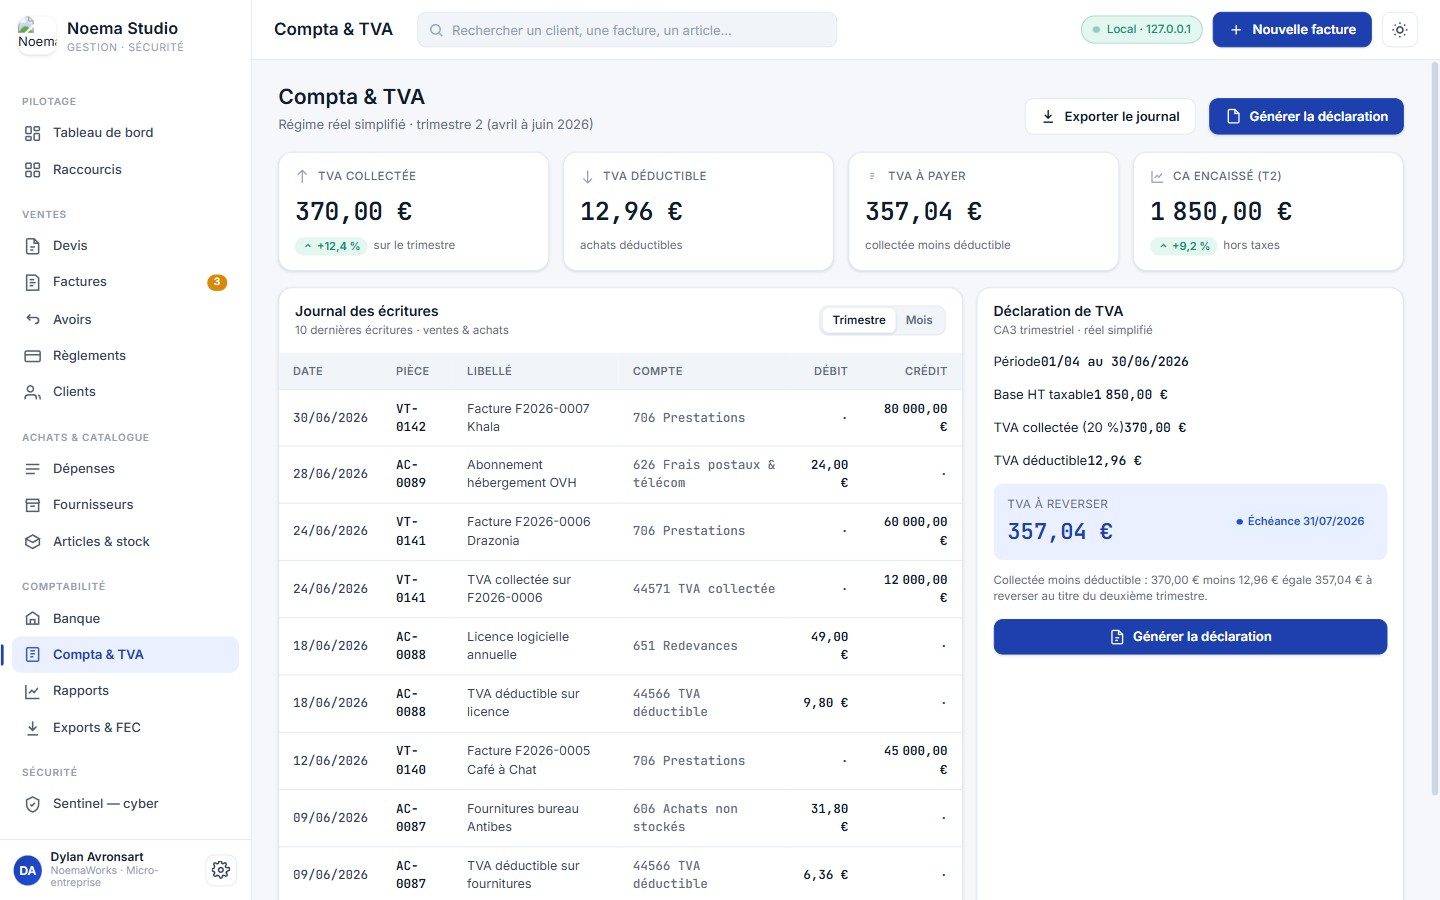Go to the Banque section
The width and height of the screenshot is (1440, 900).
126,619
